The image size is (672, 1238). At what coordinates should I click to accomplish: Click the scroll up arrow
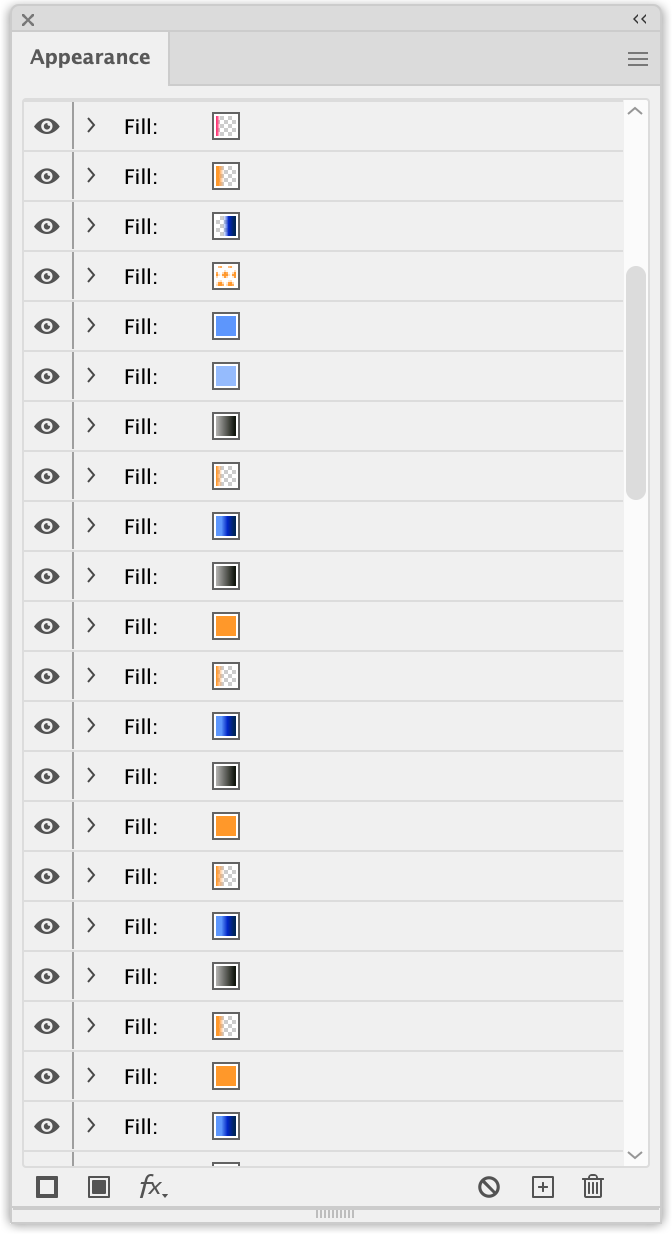click(635, 111)
